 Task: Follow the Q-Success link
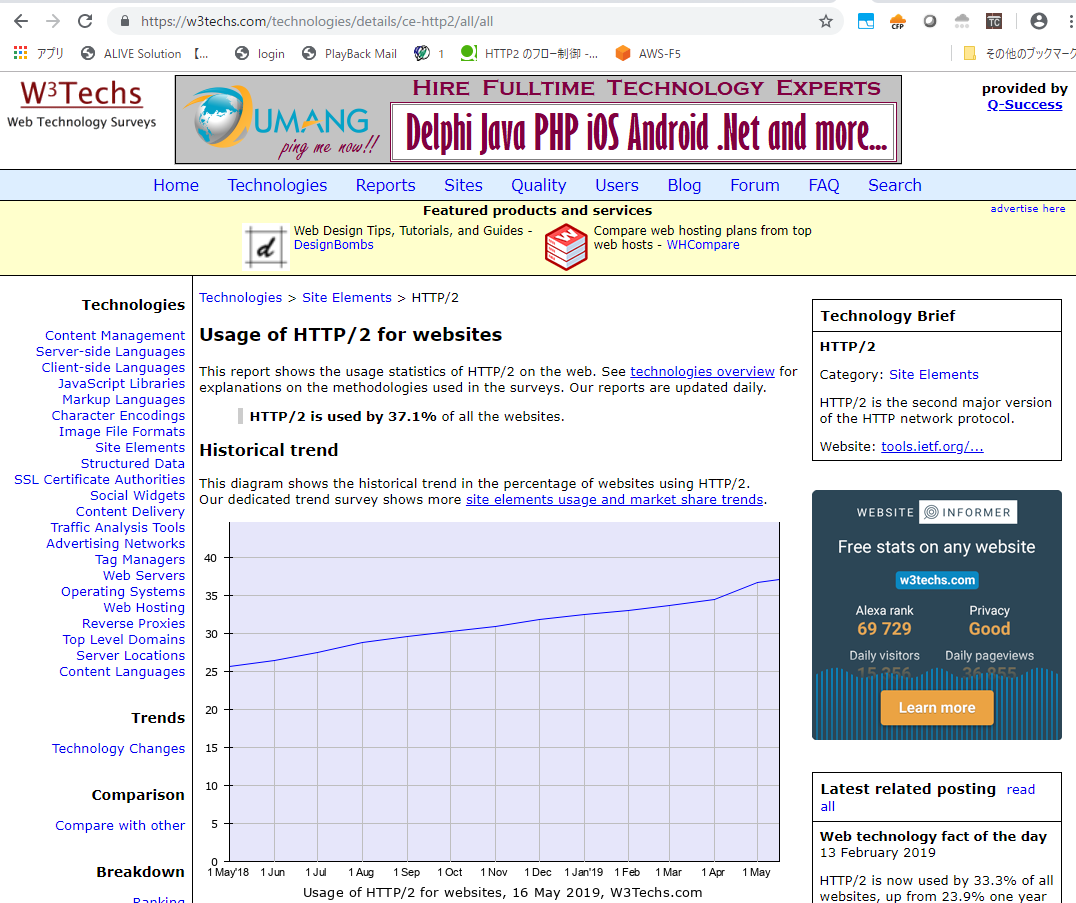pyautogui.click(x=1025, y=105)
